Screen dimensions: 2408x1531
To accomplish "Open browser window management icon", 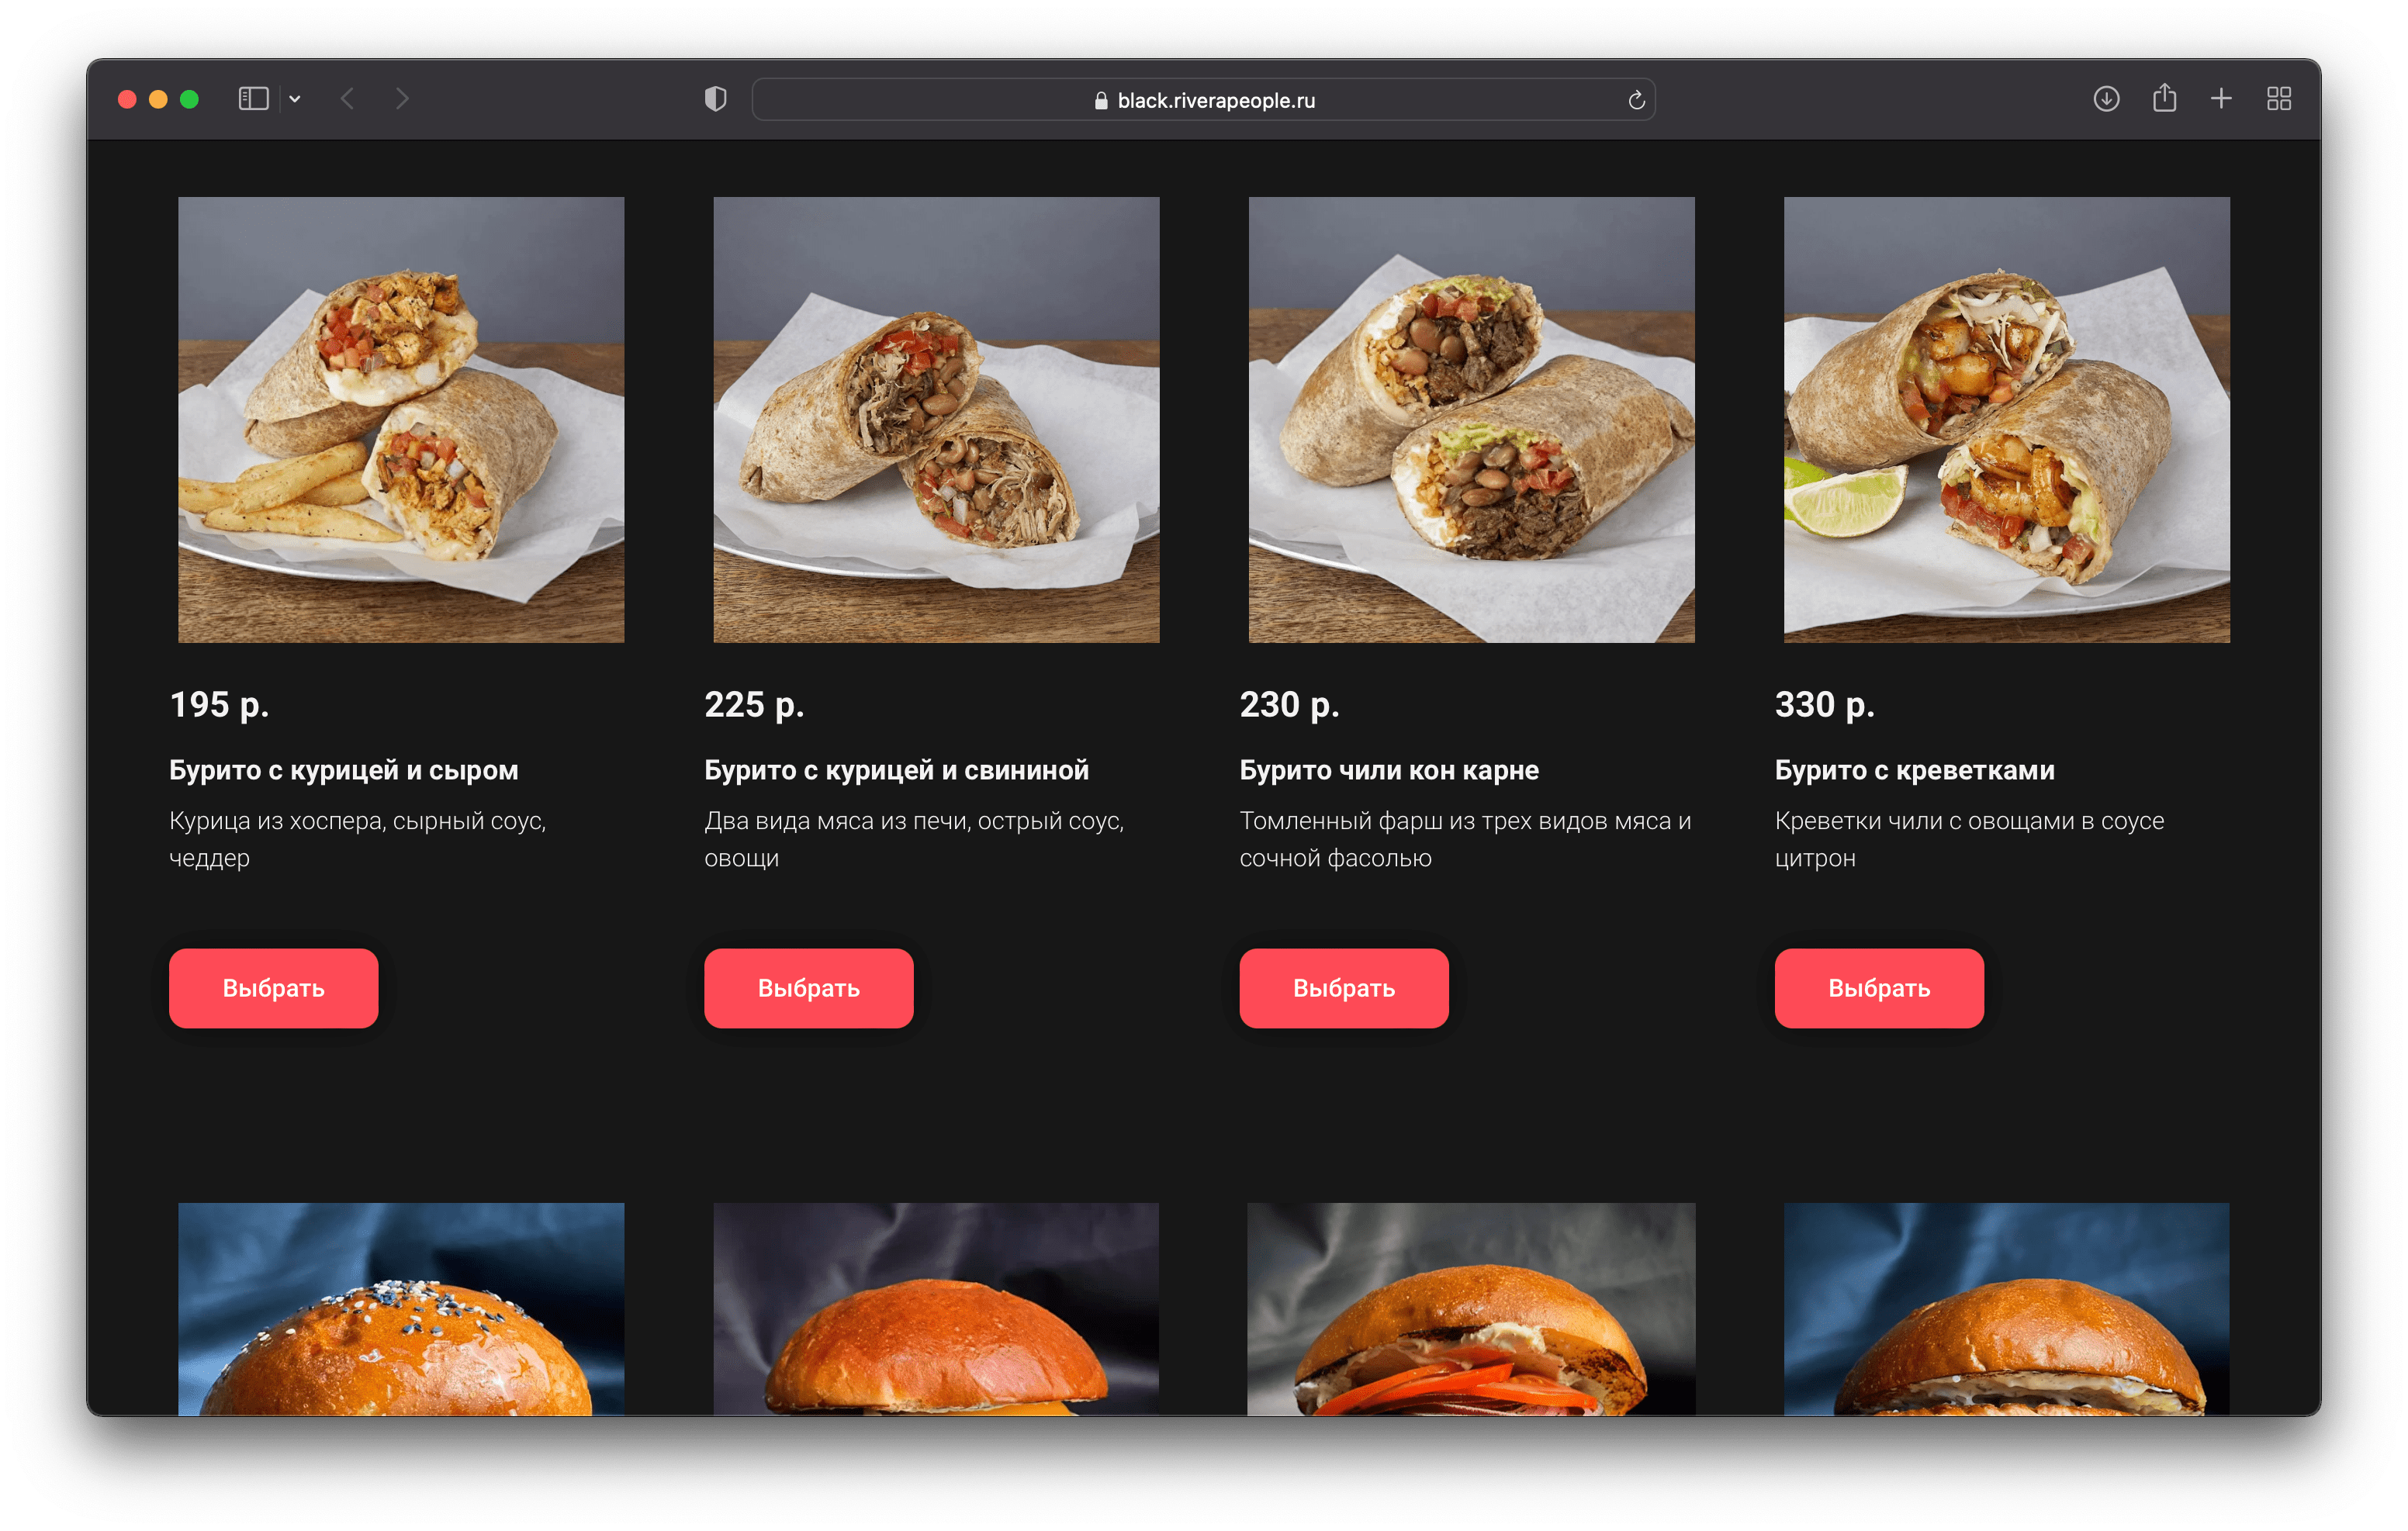I will point(2283,96).
